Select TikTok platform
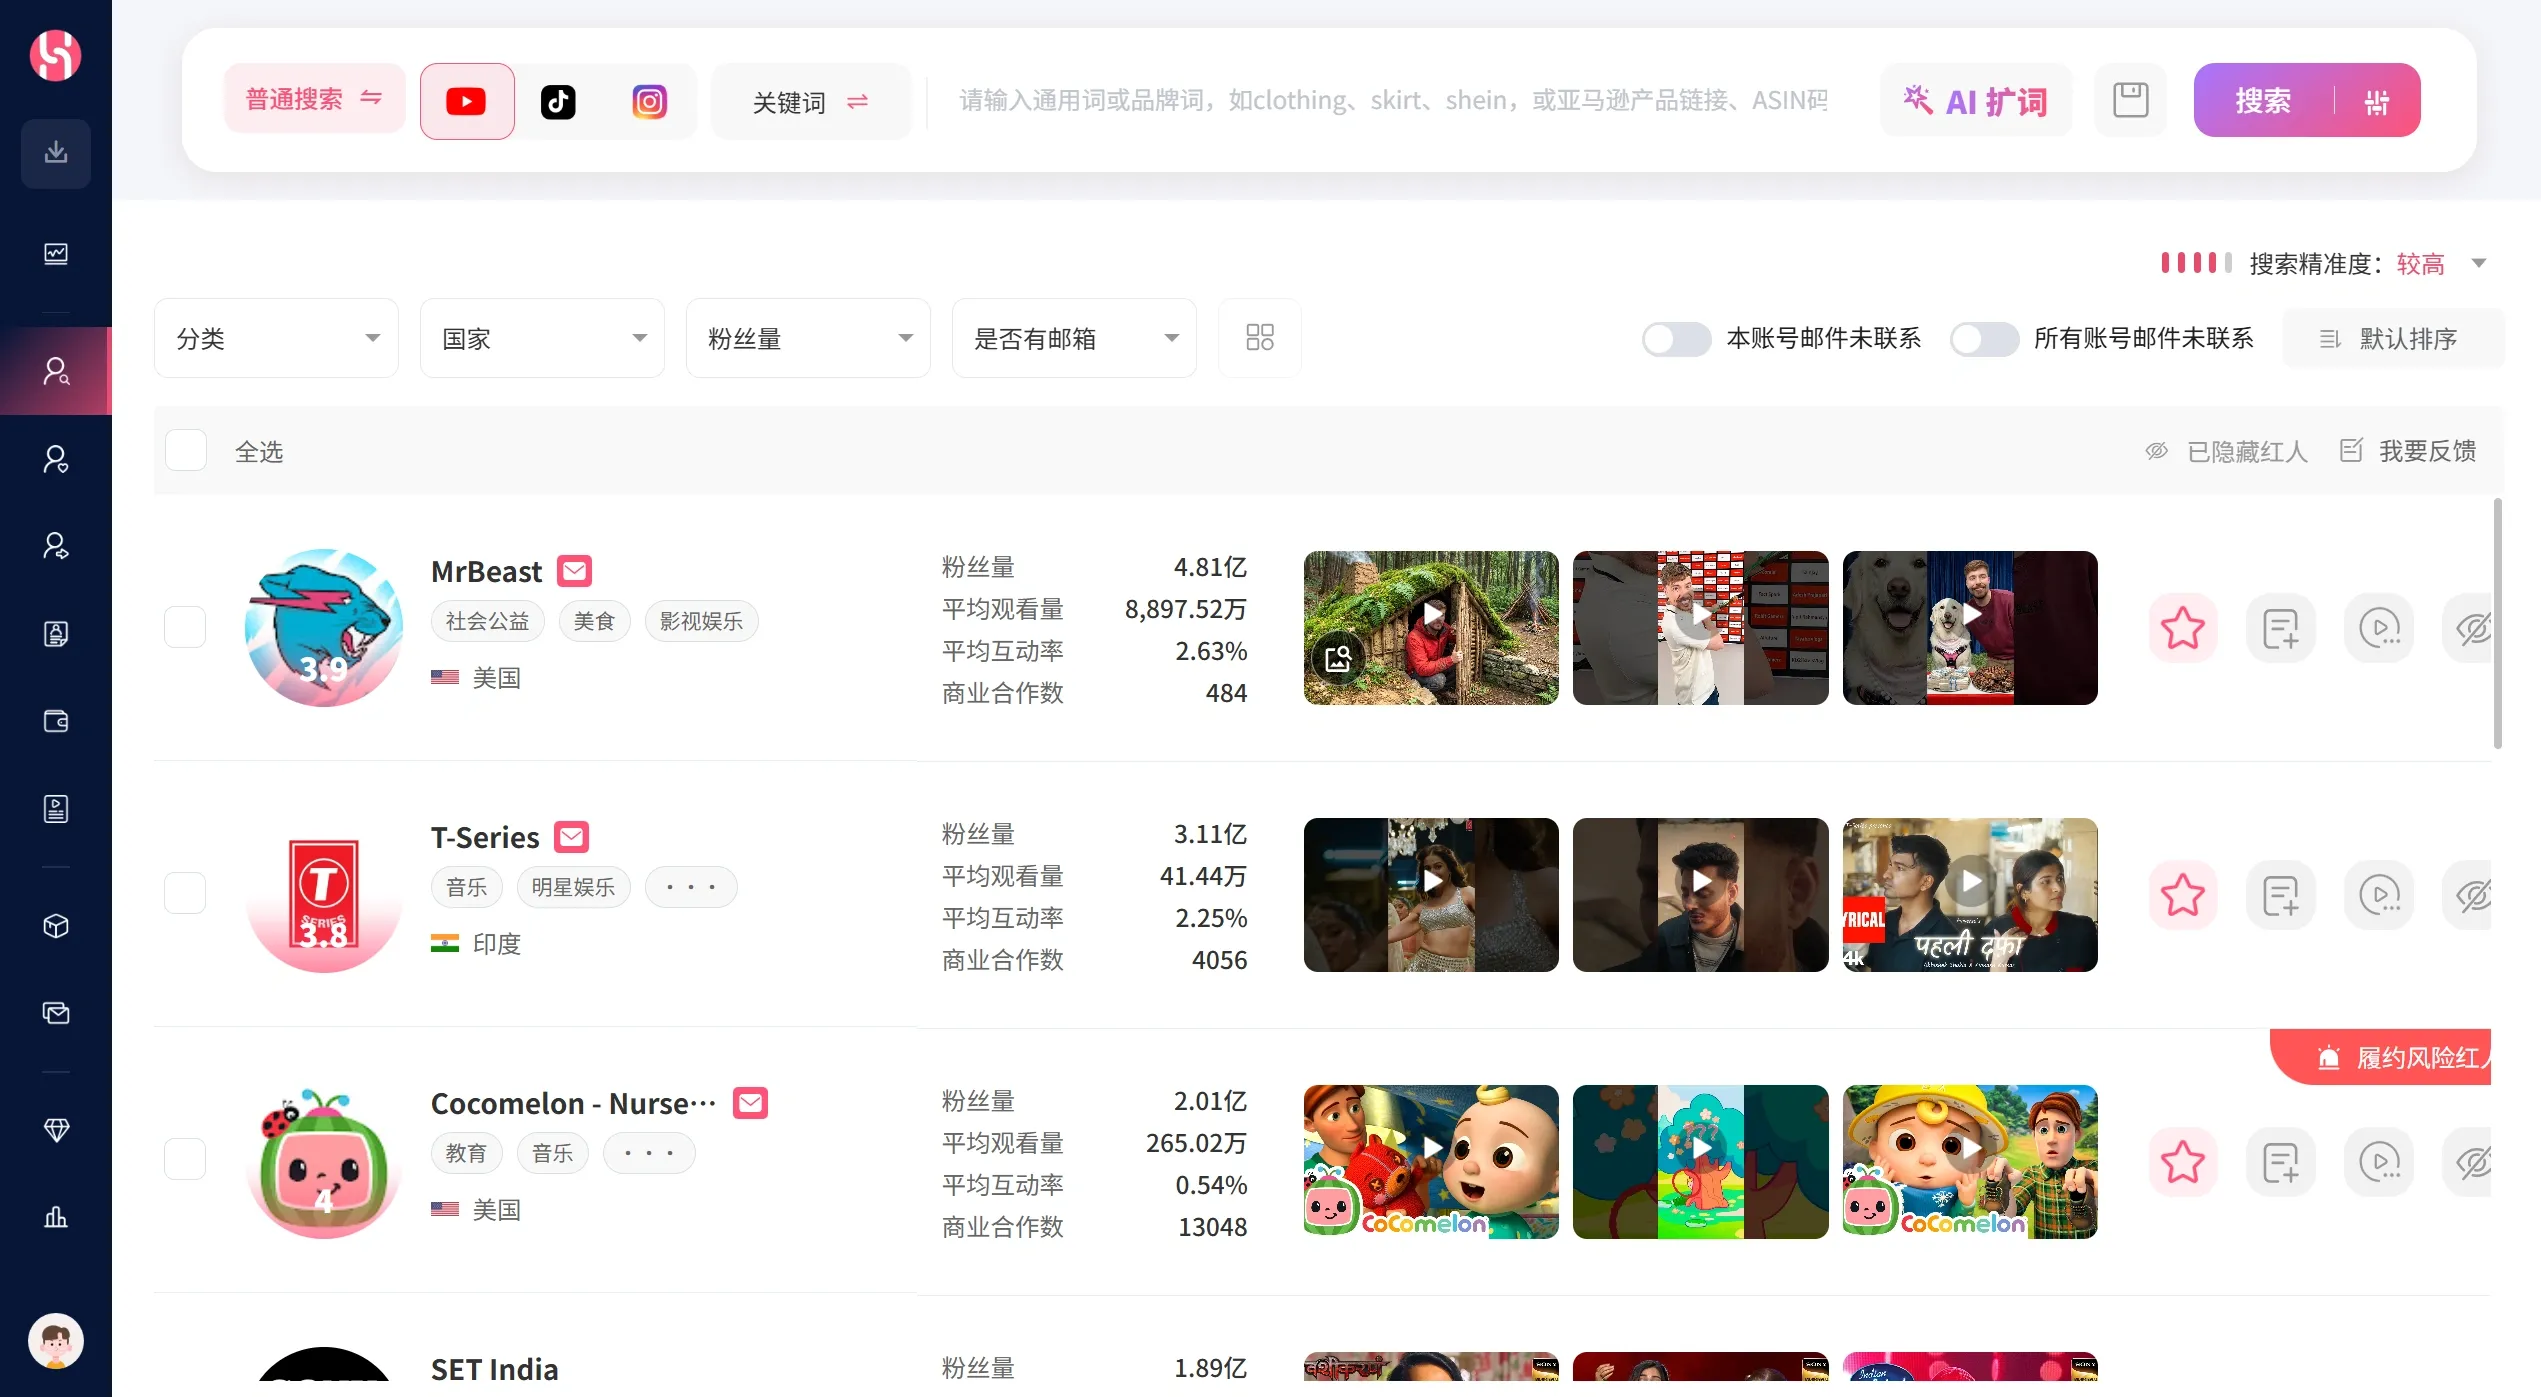Viewport: 2541px width, 1397px height. (x=558, y=101)
